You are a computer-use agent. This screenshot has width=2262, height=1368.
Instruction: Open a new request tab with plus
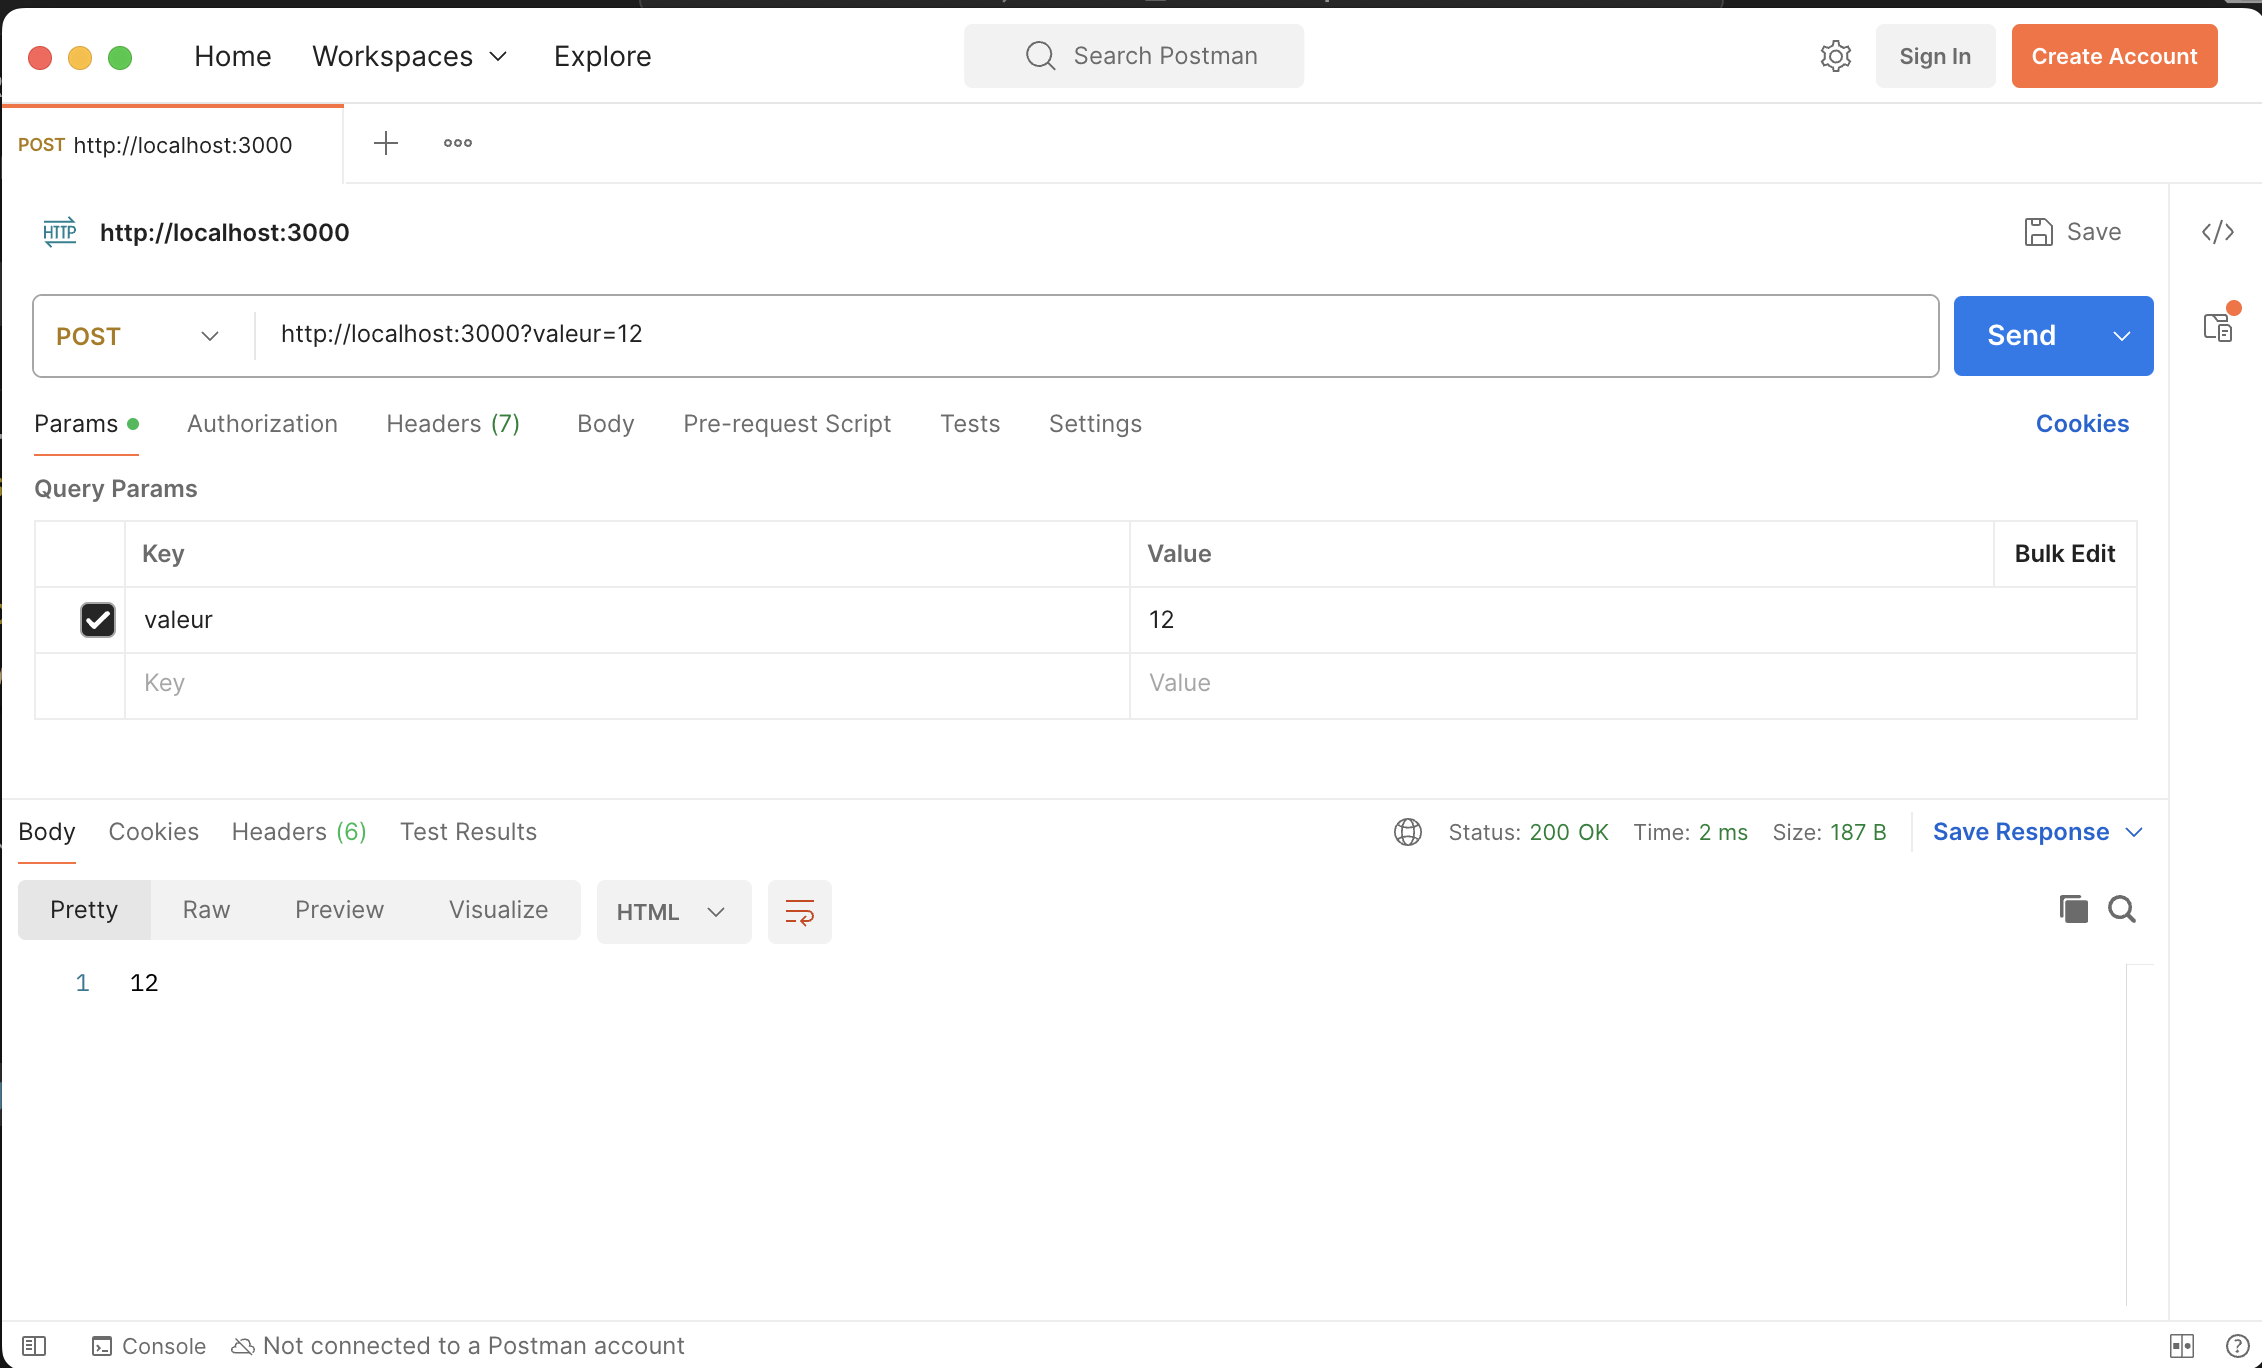(x=386, y=143)
